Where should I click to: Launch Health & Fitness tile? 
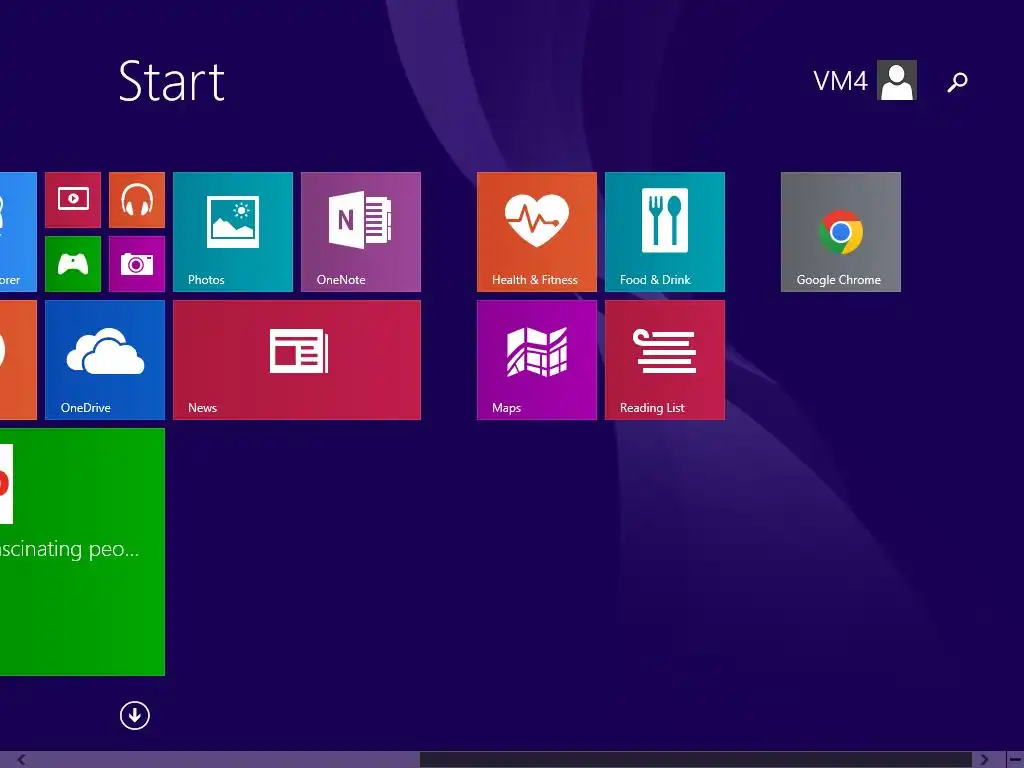[537, 232]
